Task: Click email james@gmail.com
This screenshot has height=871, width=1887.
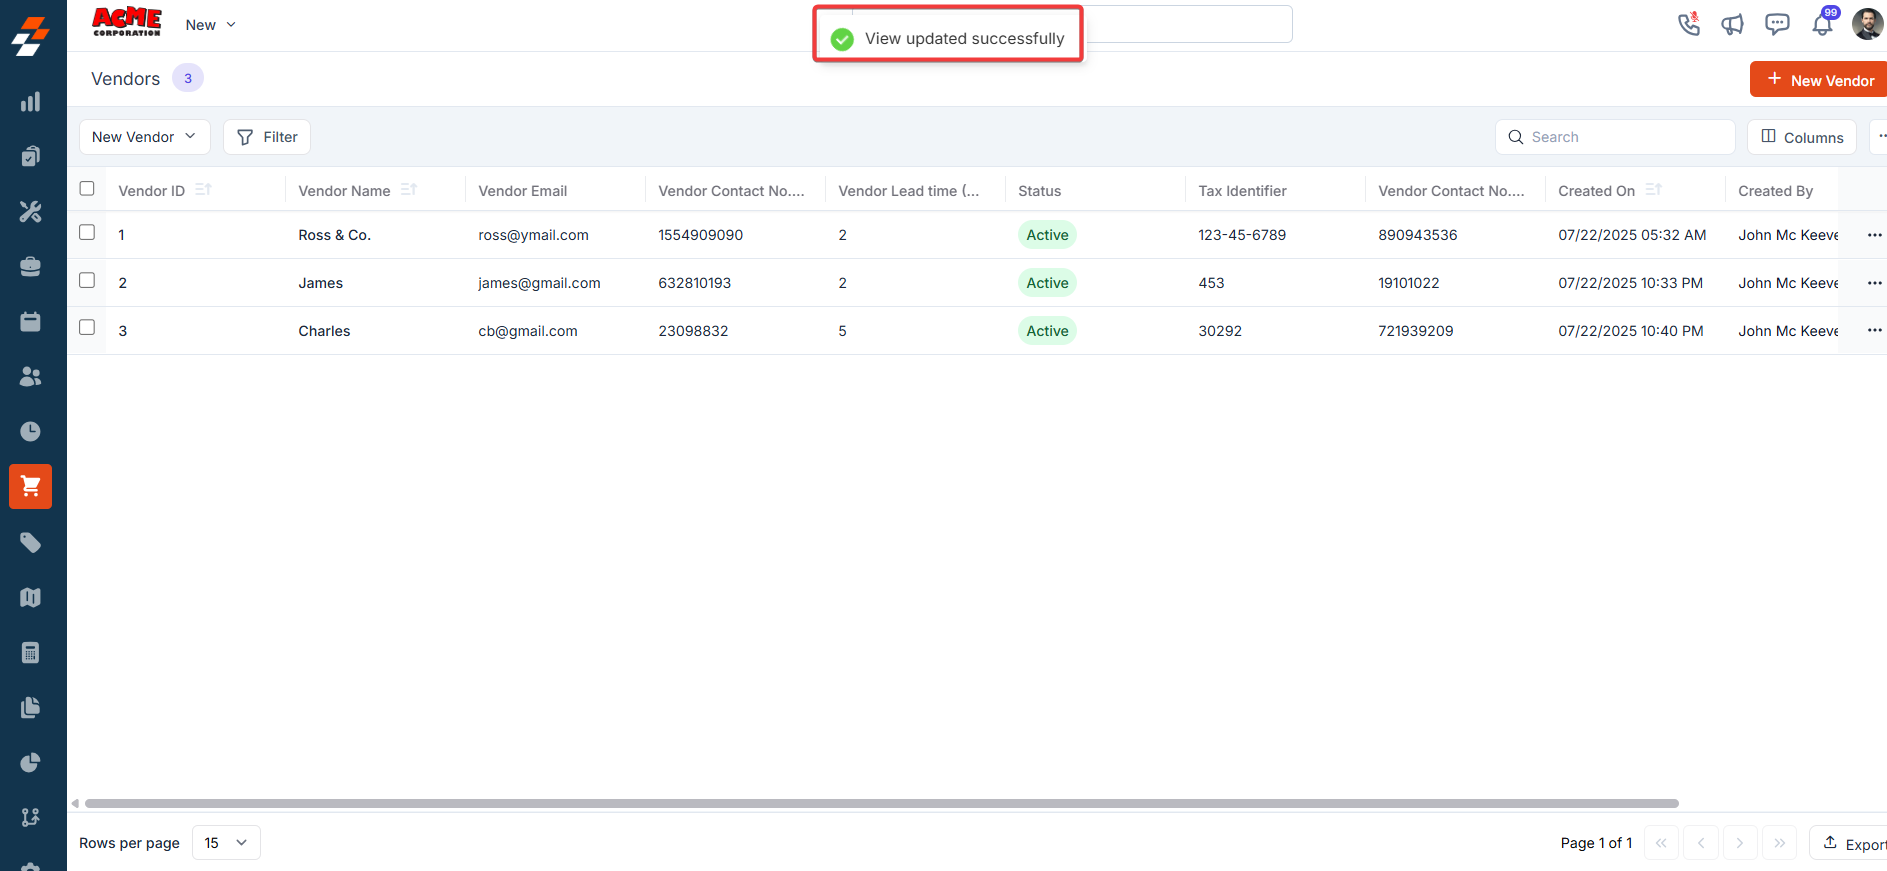Action: tap(539, 283)
